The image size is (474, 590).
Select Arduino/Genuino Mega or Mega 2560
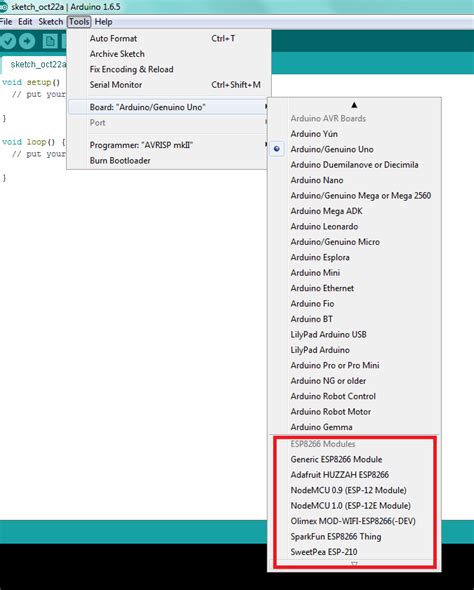pos(355,195)
